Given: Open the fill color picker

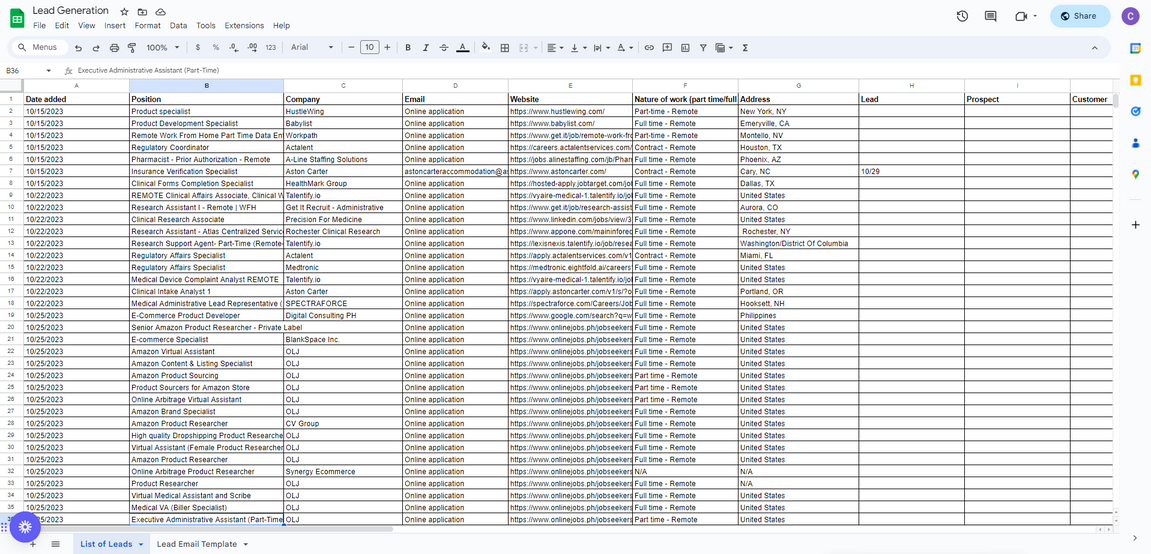Looking at the screenshot, I should click(485, 48).
